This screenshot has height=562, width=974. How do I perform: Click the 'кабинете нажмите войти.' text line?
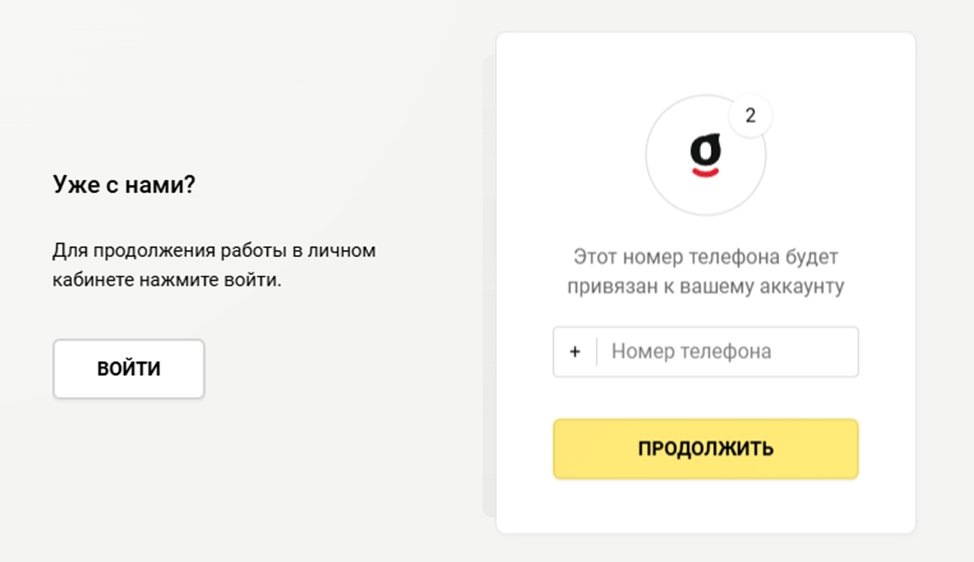167,280
